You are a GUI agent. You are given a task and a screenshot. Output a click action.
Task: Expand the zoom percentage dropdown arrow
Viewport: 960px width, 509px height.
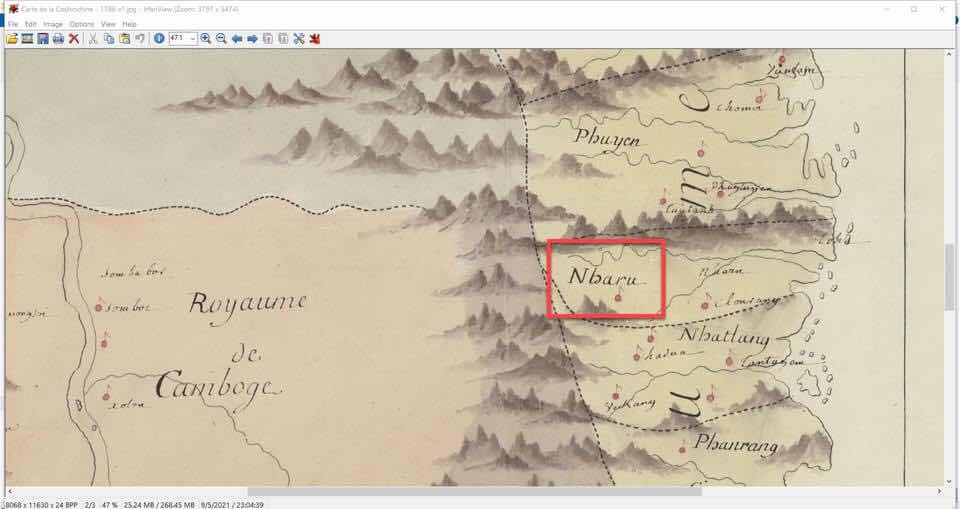pos(193,39)
